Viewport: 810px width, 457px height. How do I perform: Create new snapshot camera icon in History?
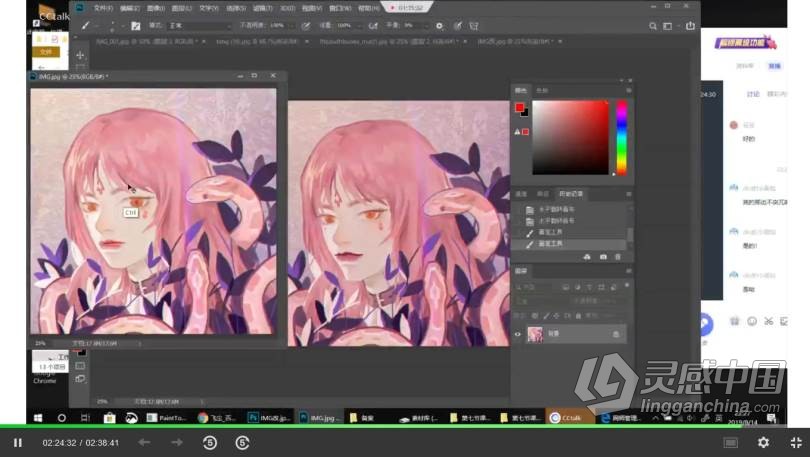(x=603, y=257)
